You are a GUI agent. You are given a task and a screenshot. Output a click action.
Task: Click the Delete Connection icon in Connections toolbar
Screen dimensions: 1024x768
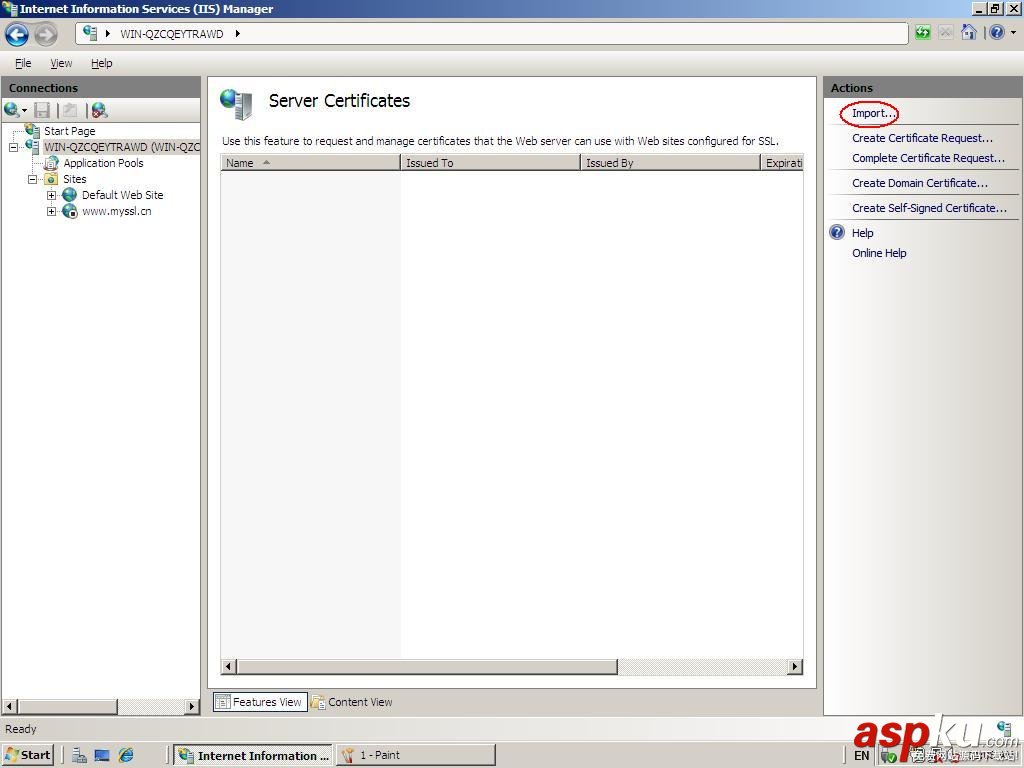tap(98, 110)
